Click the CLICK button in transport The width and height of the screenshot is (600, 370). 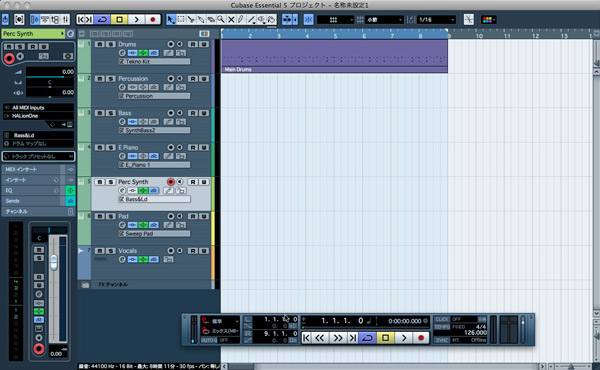(442, 319)
